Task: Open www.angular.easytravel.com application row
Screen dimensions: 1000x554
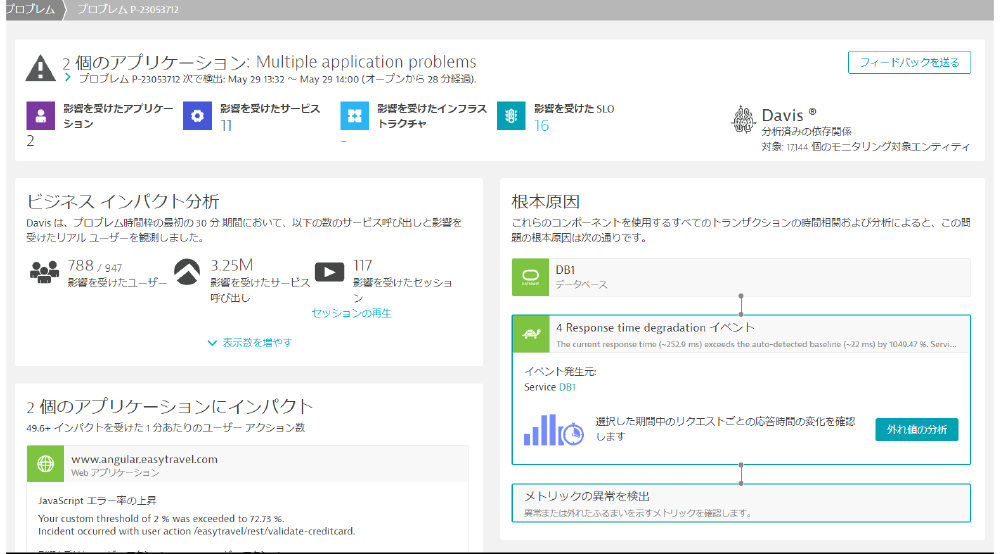Action: [247, 463]
